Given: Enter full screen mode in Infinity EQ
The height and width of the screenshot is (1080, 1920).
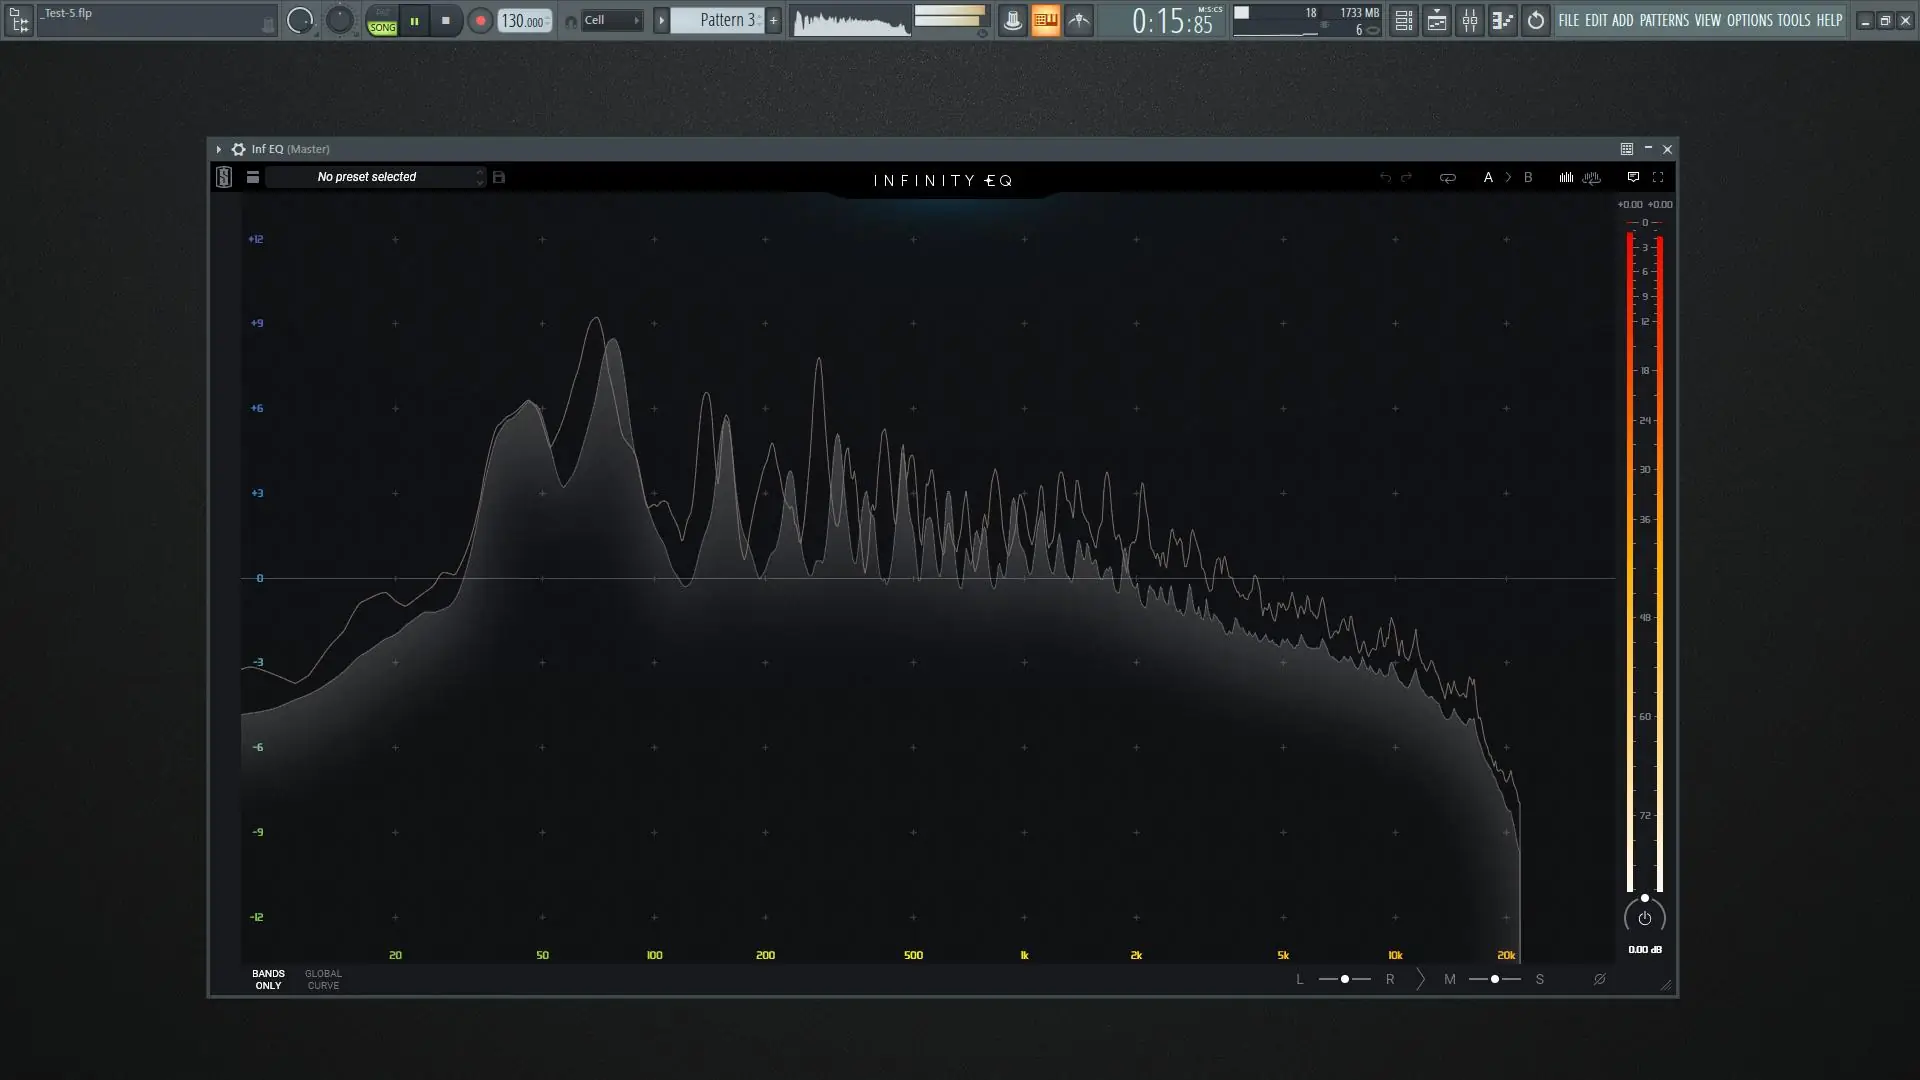Looking at the screenshot, I should point(1658,177).
